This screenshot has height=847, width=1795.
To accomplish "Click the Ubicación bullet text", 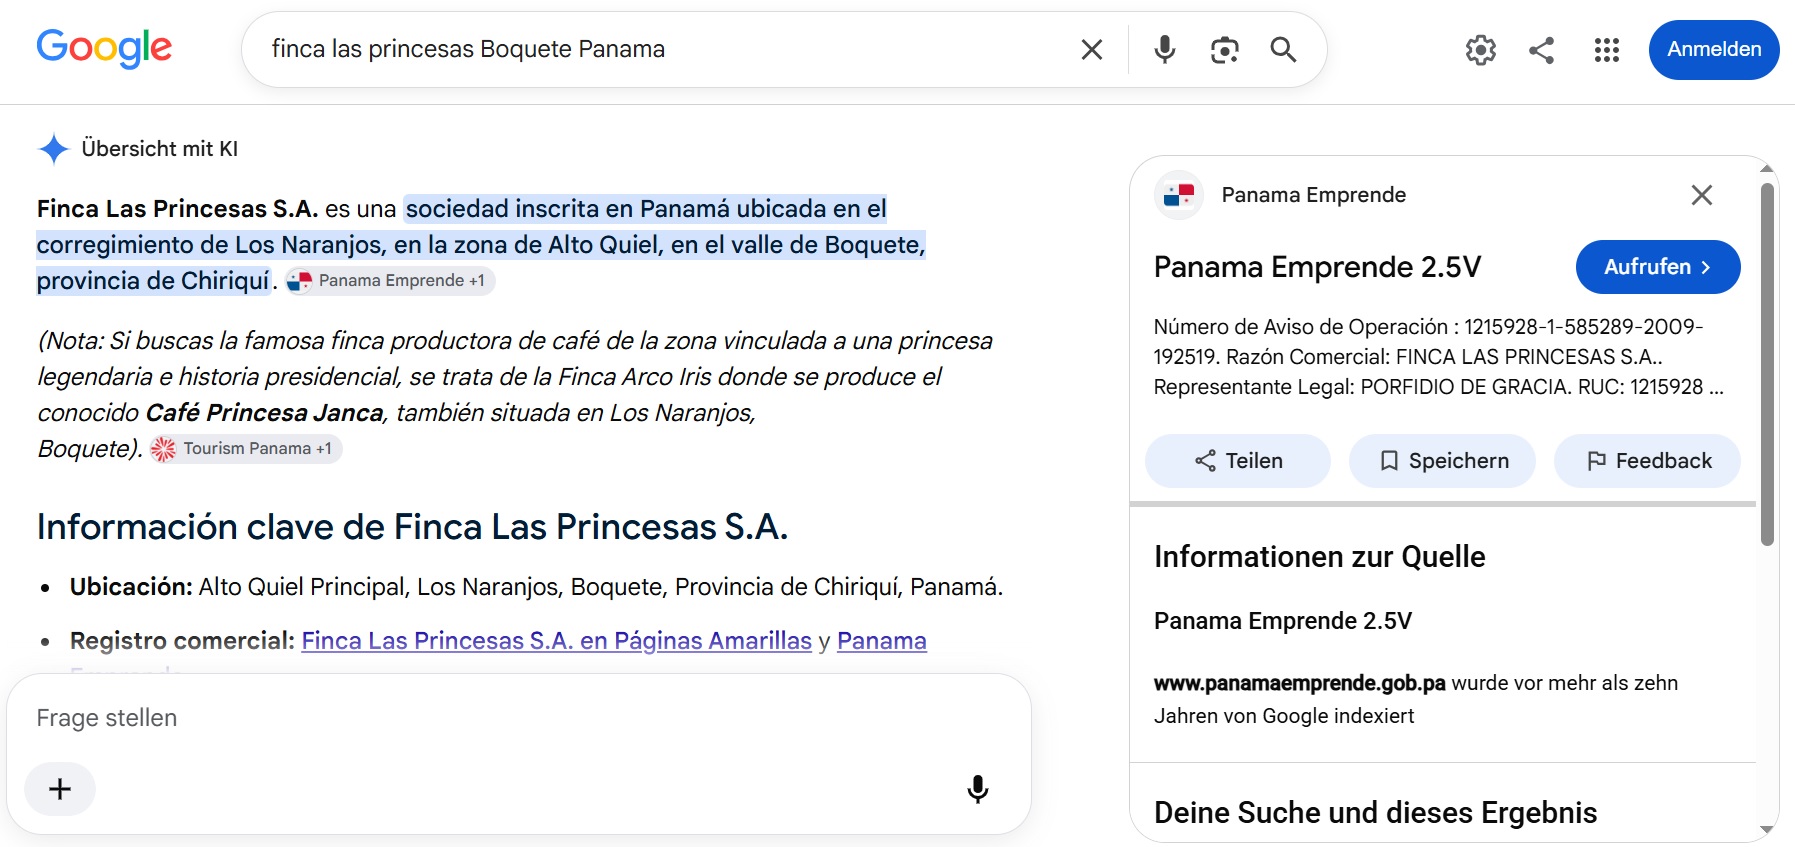I will coord(536,587).
